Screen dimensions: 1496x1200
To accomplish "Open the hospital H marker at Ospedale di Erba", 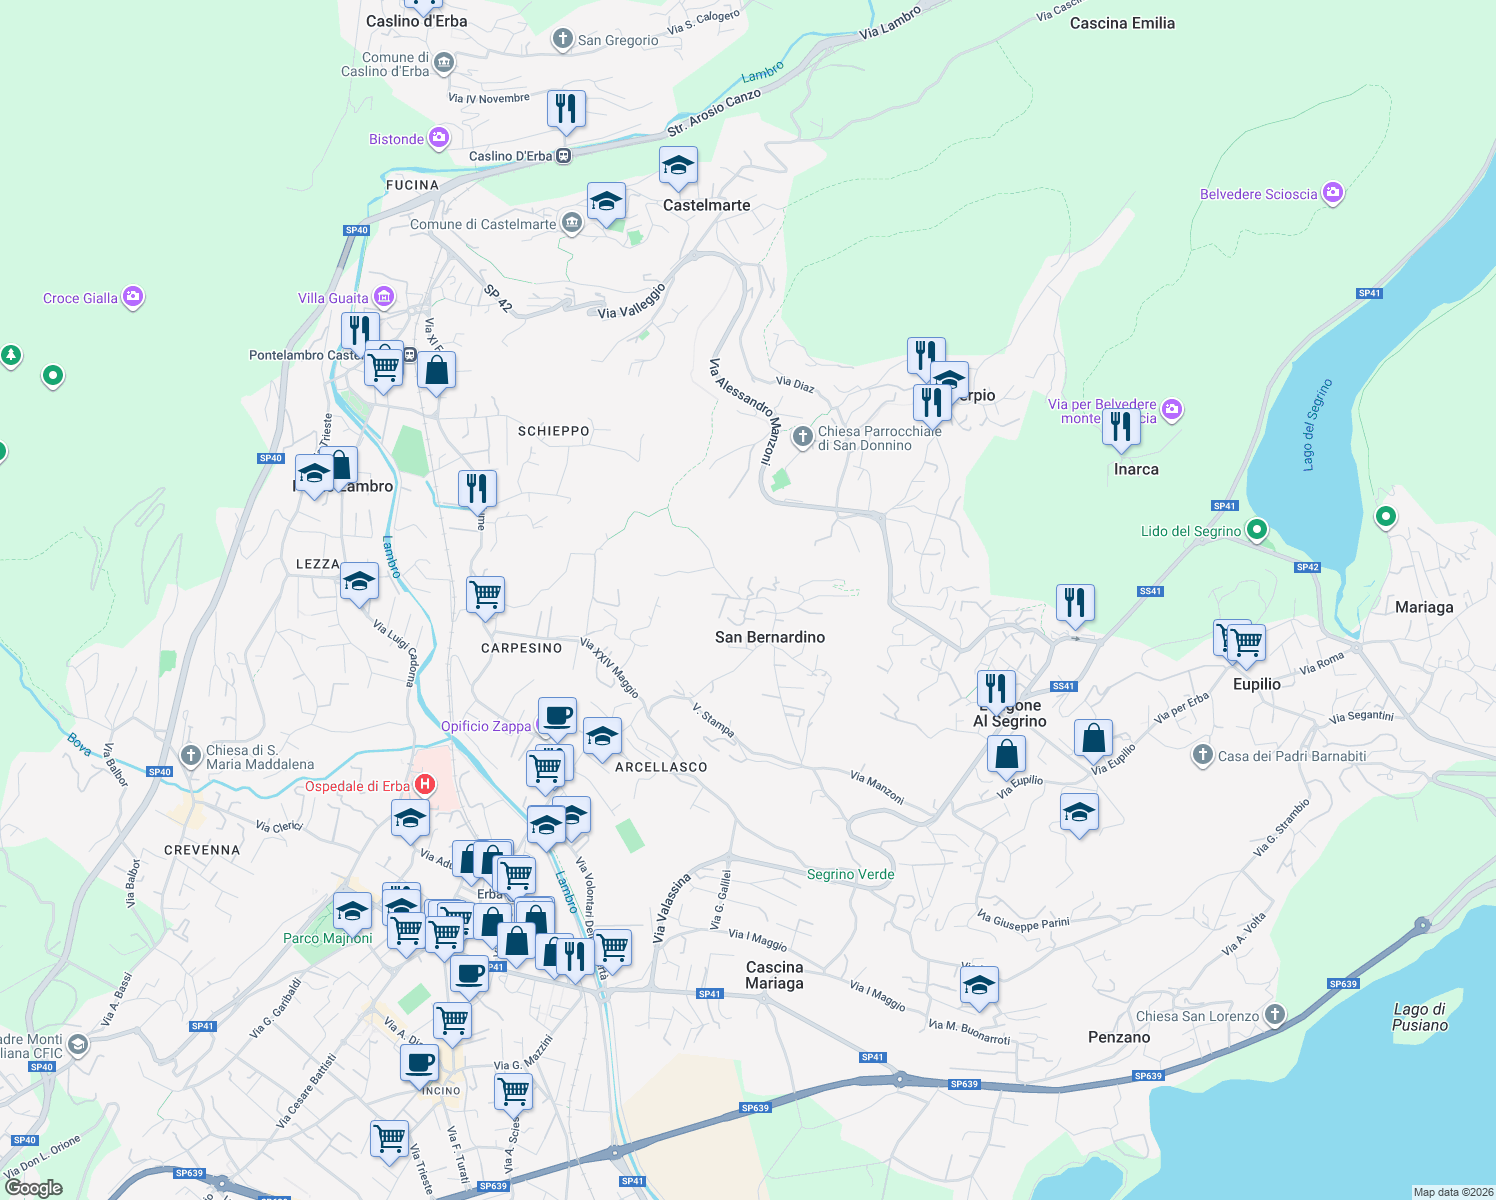I will click(424, 784).
